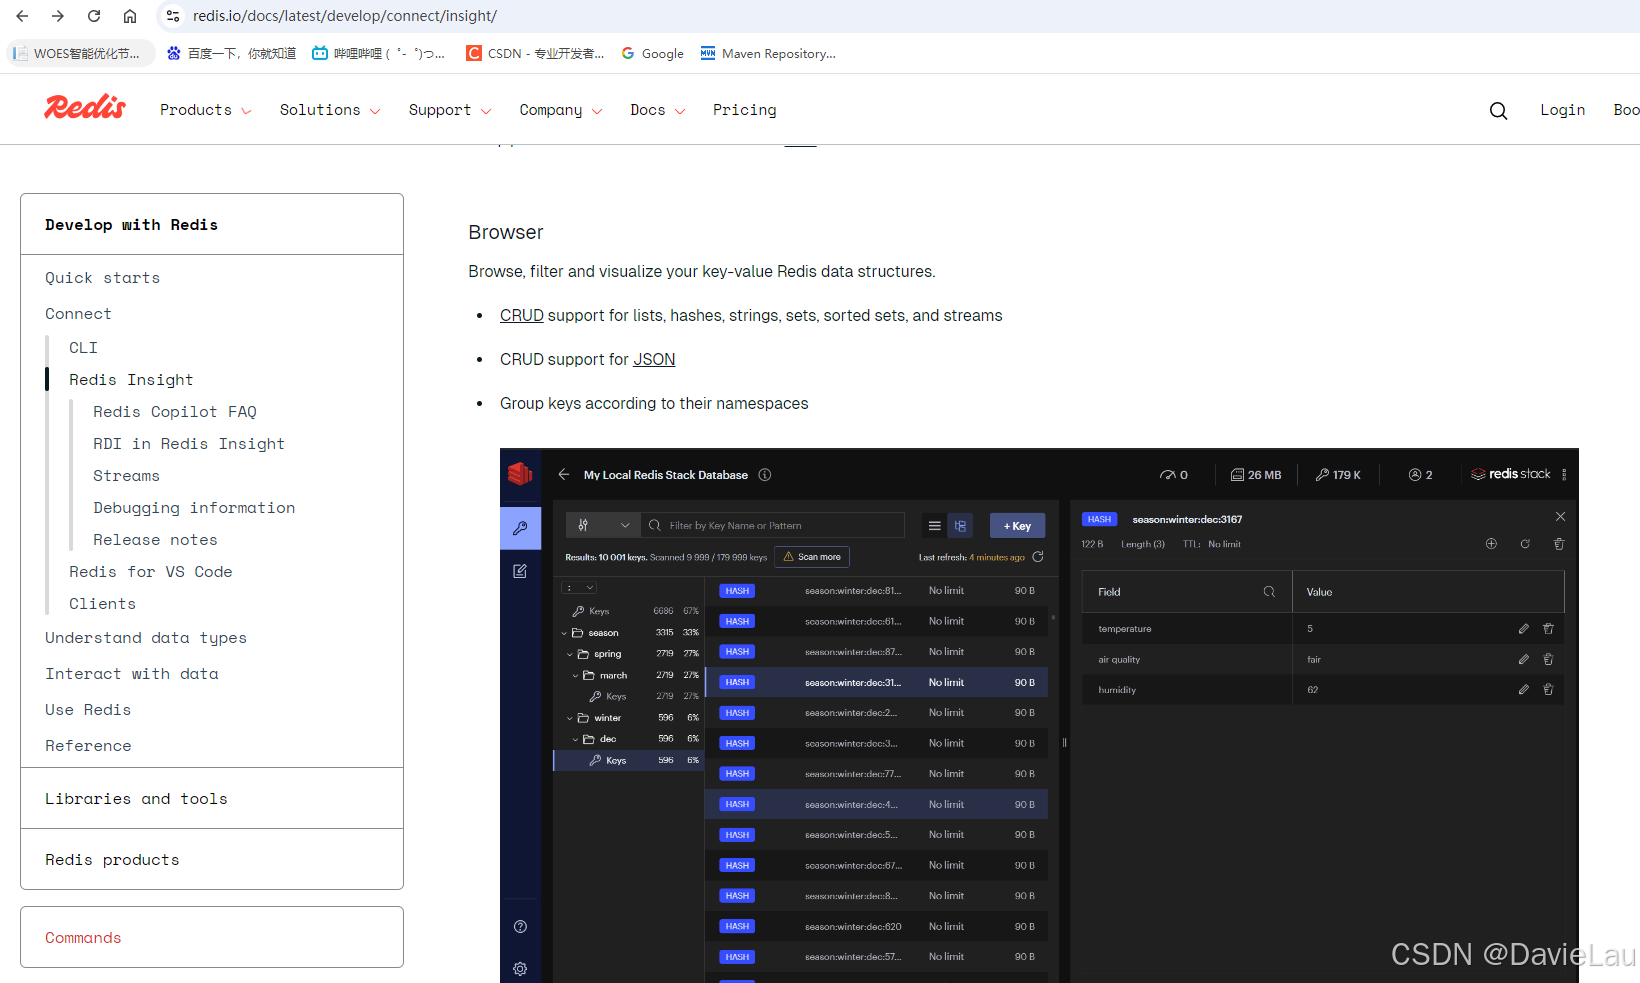This screenshot has height=983, width=1640.
Task: Select Redis Insight in sidebar
Action: (x=131, y=380)
